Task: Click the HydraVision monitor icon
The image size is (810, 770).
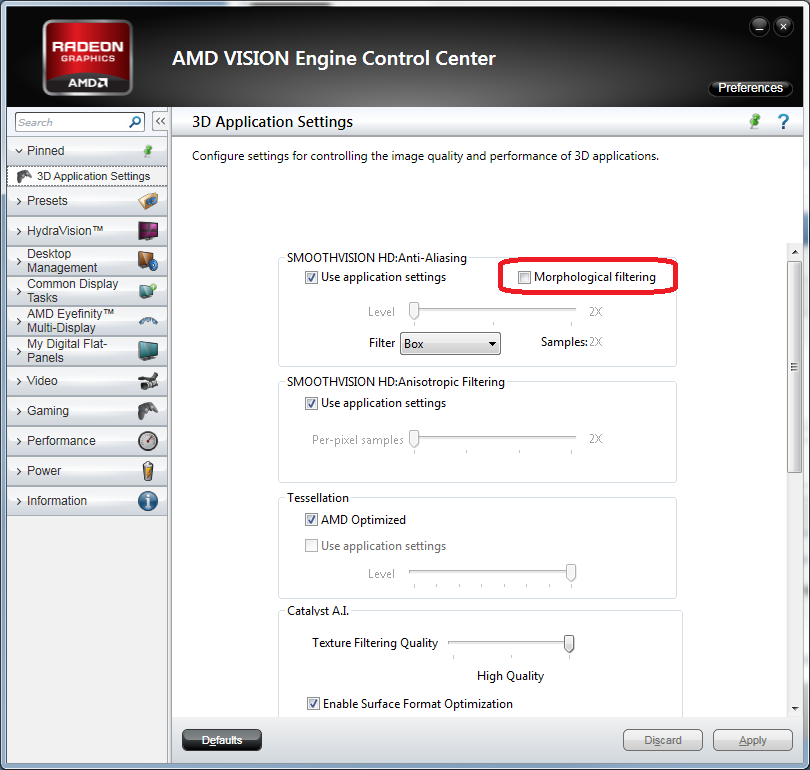Action: point(148,230)
